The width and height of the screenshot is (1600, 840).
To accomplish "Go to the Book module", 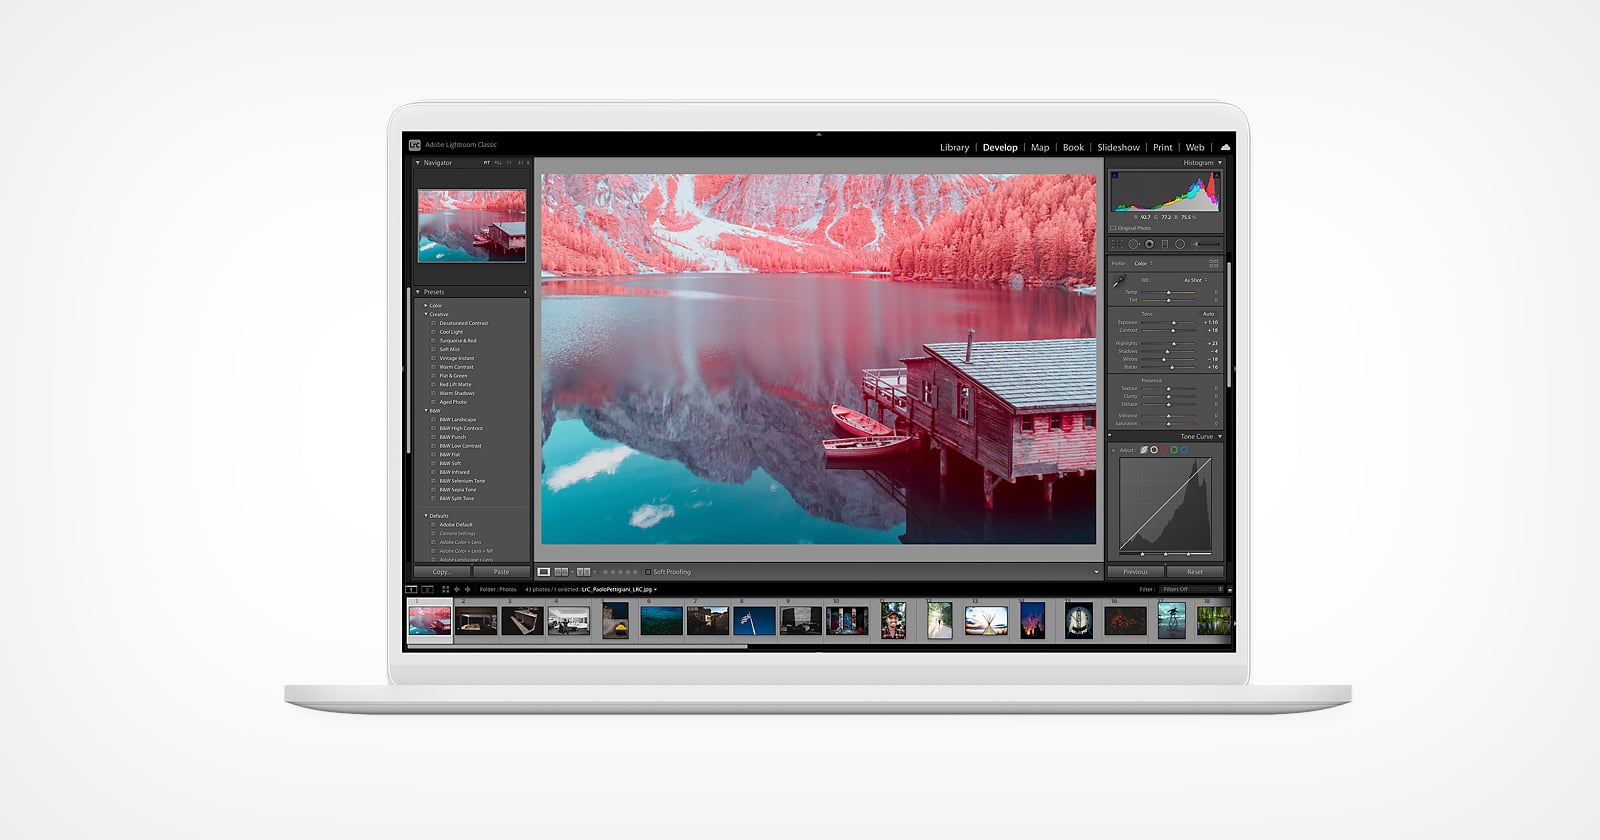I will (x=1073, y=147).
